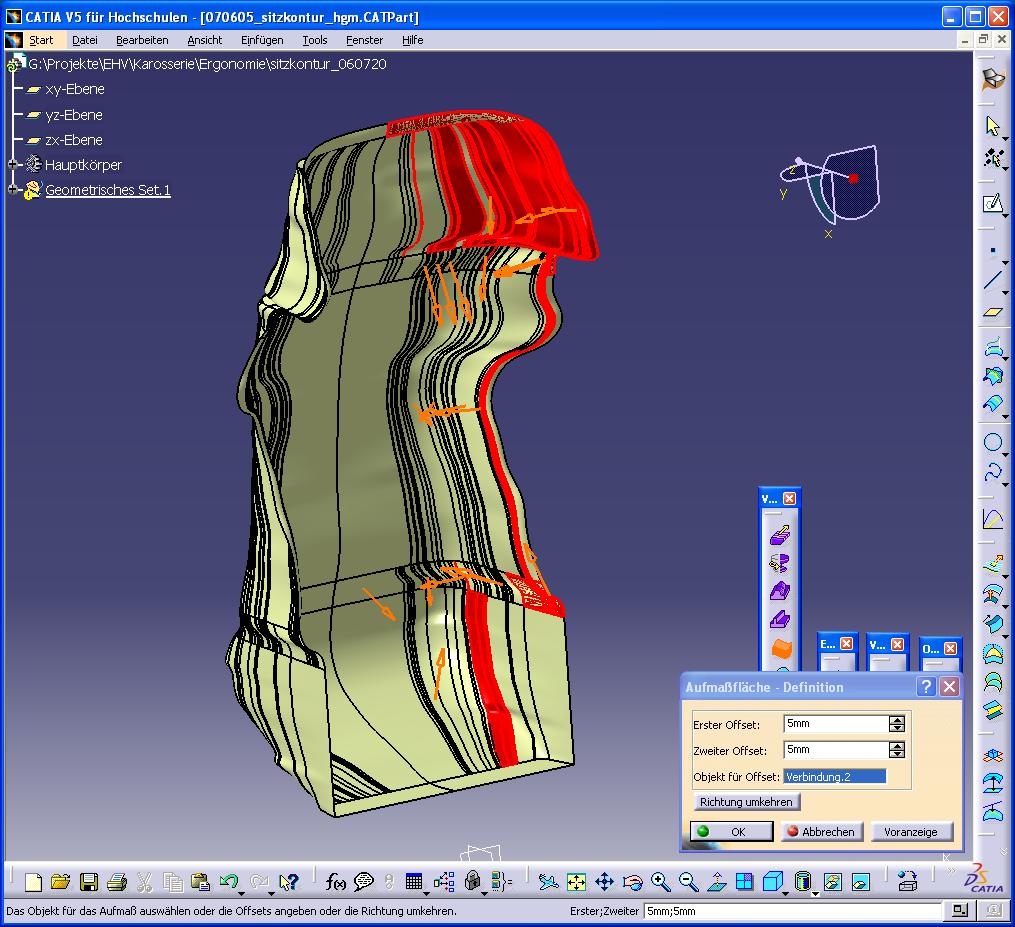Activate Fly mode airplane icon

[x=548, y=882]
